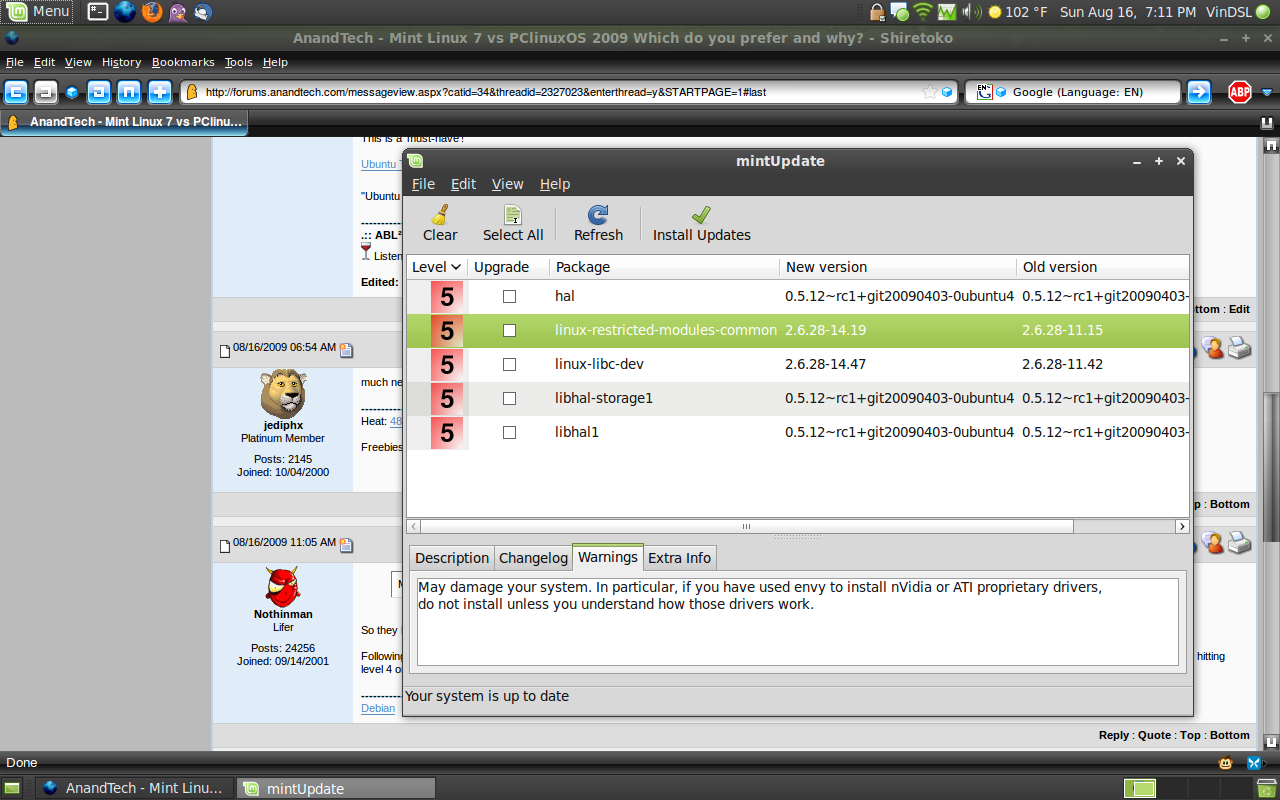The width and height of the screenshot is (1280, 800).
Task: Click the New version column header
Action: point(898,267)
